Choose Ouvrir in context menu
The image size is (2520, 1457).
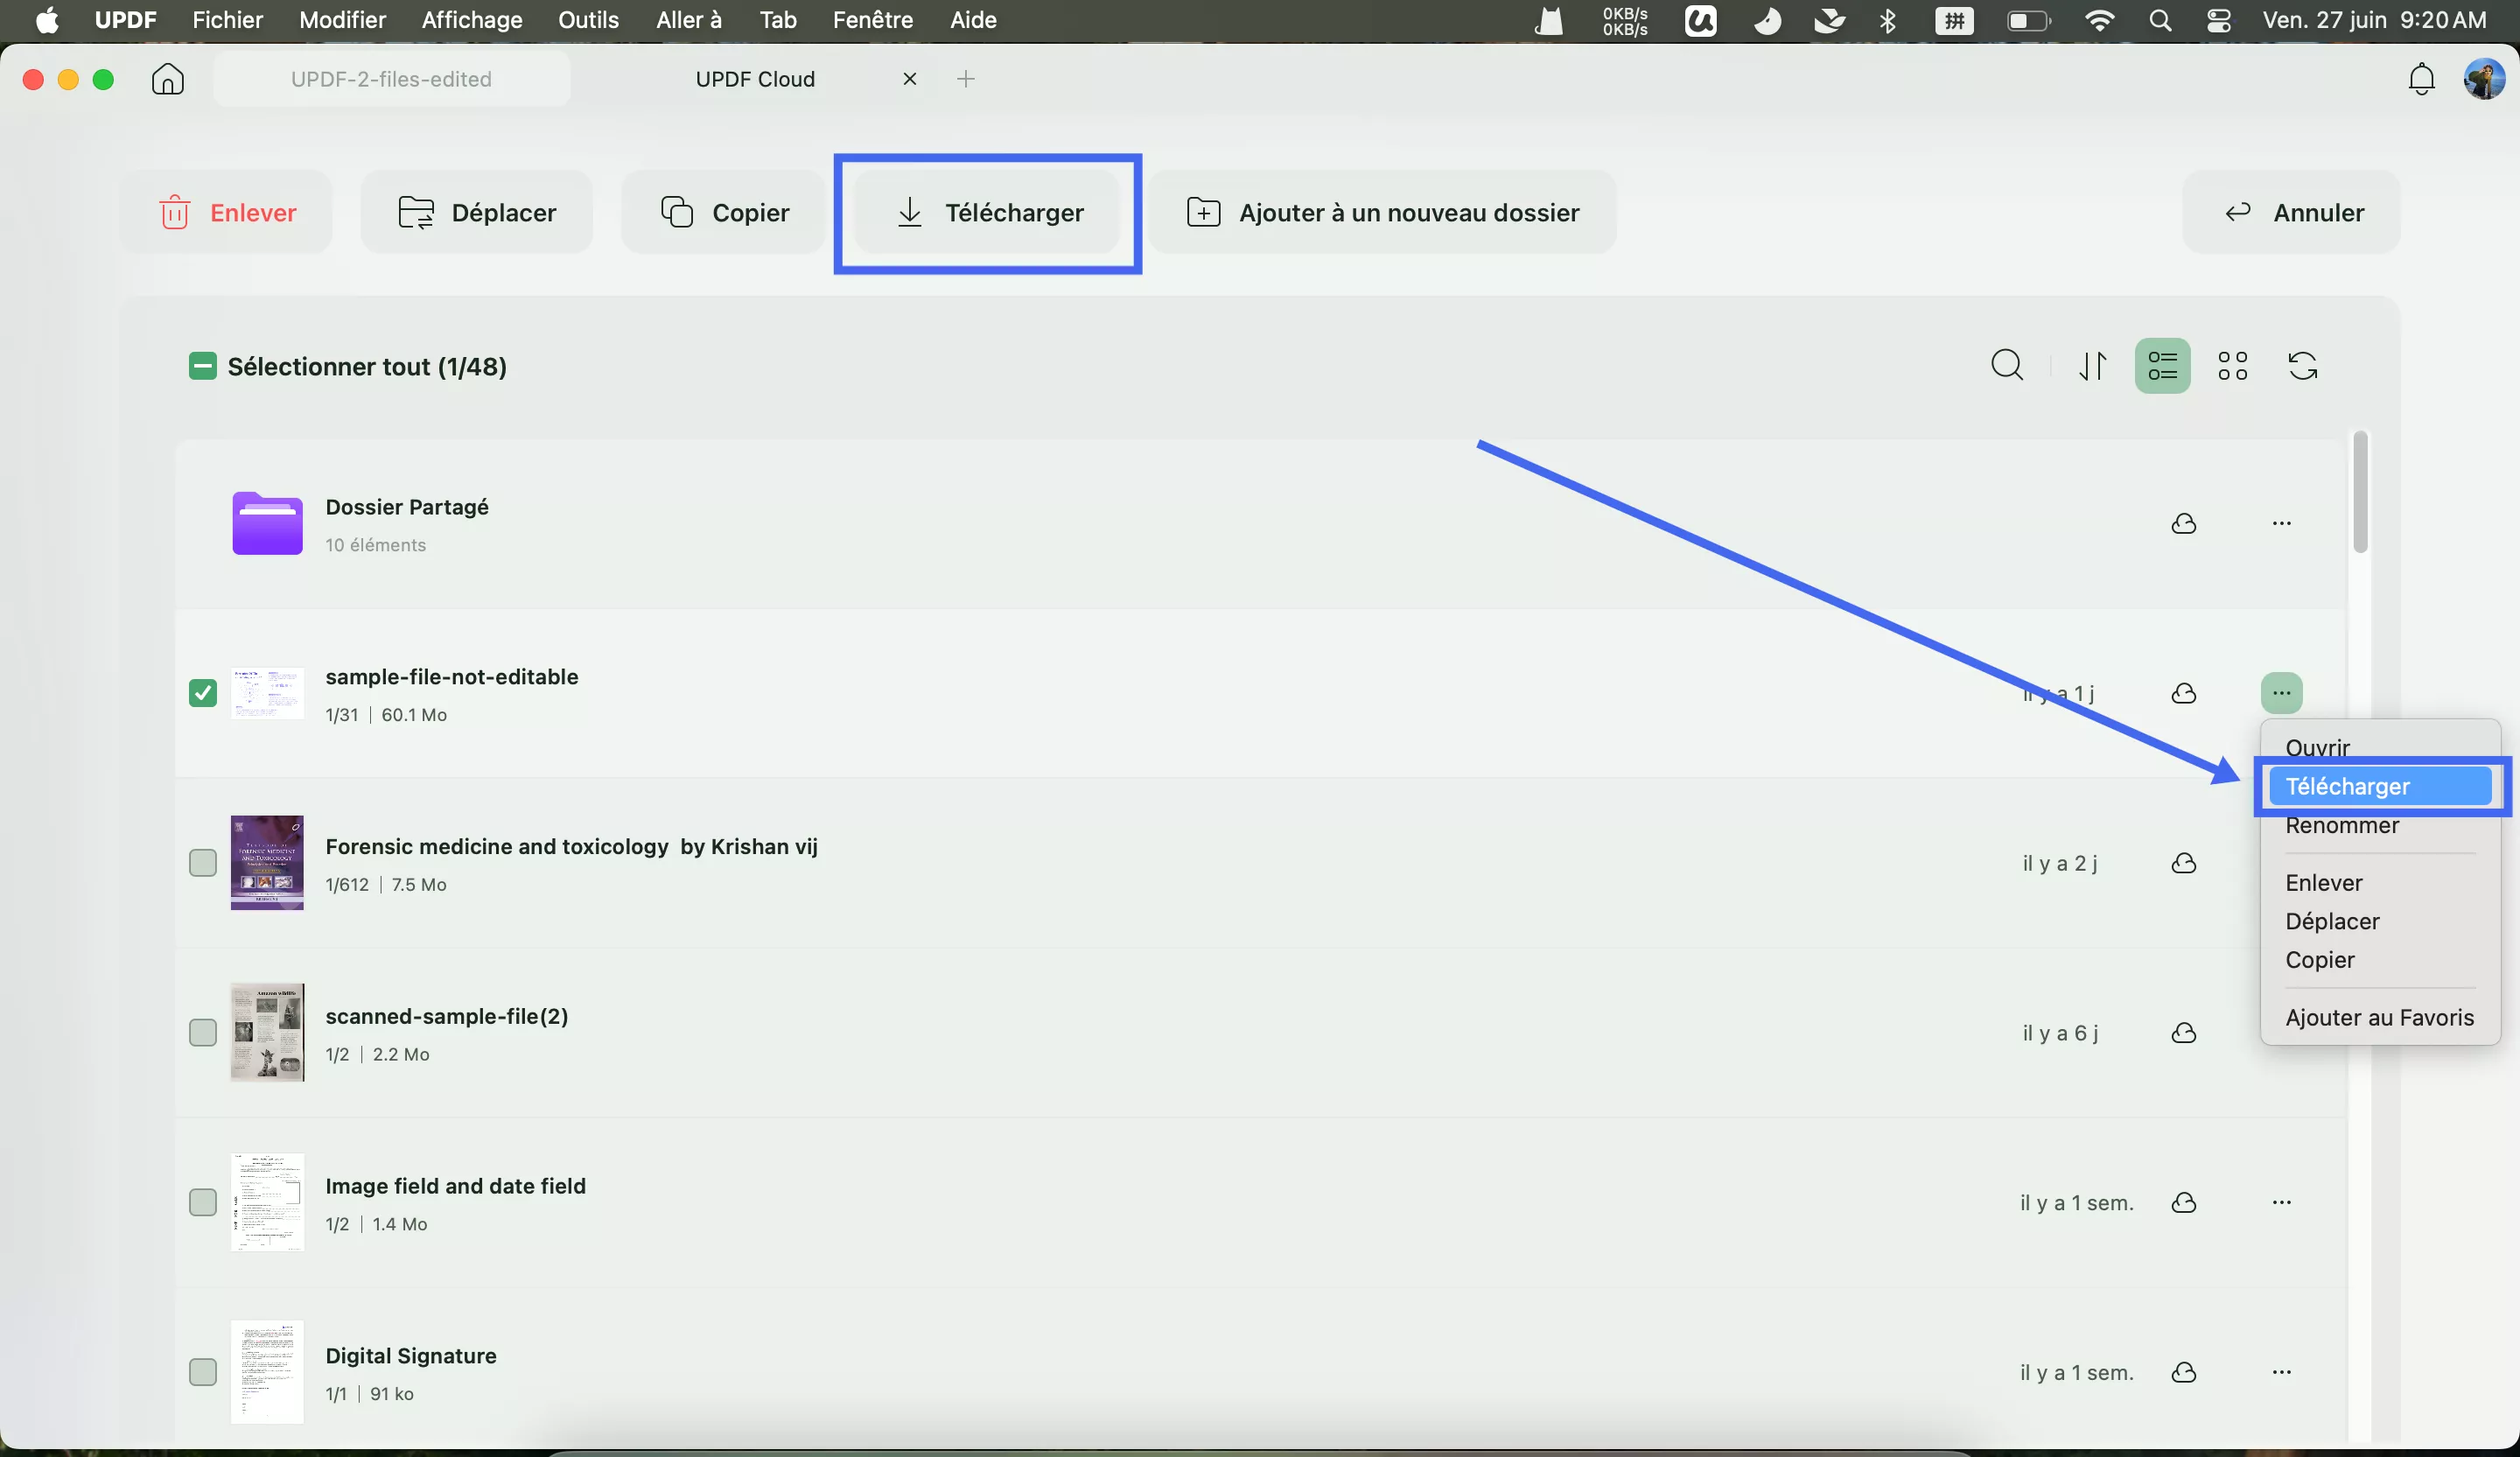(2317, 748)
